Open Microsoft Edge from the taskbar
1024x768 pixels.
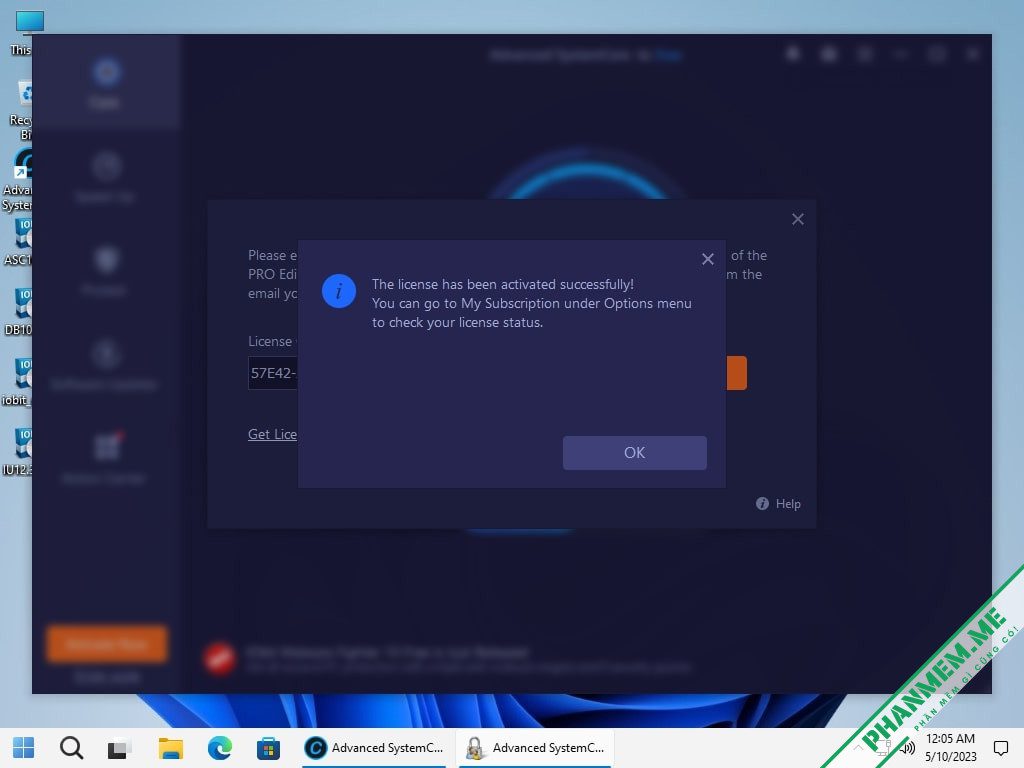(220, 748)
